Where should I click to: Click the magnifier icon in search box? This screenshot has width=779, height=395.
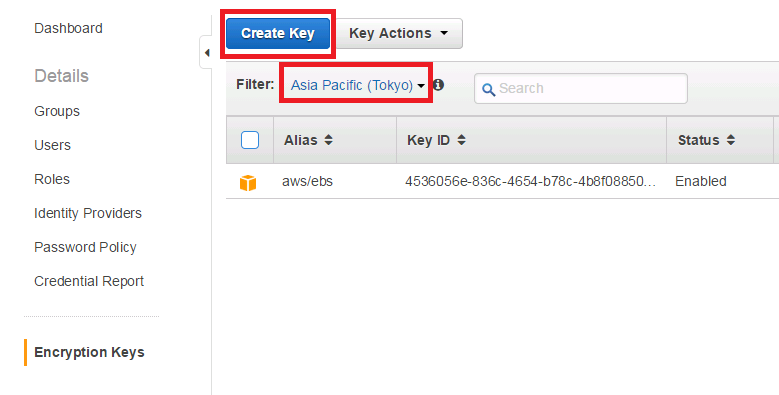click(488, 89)
